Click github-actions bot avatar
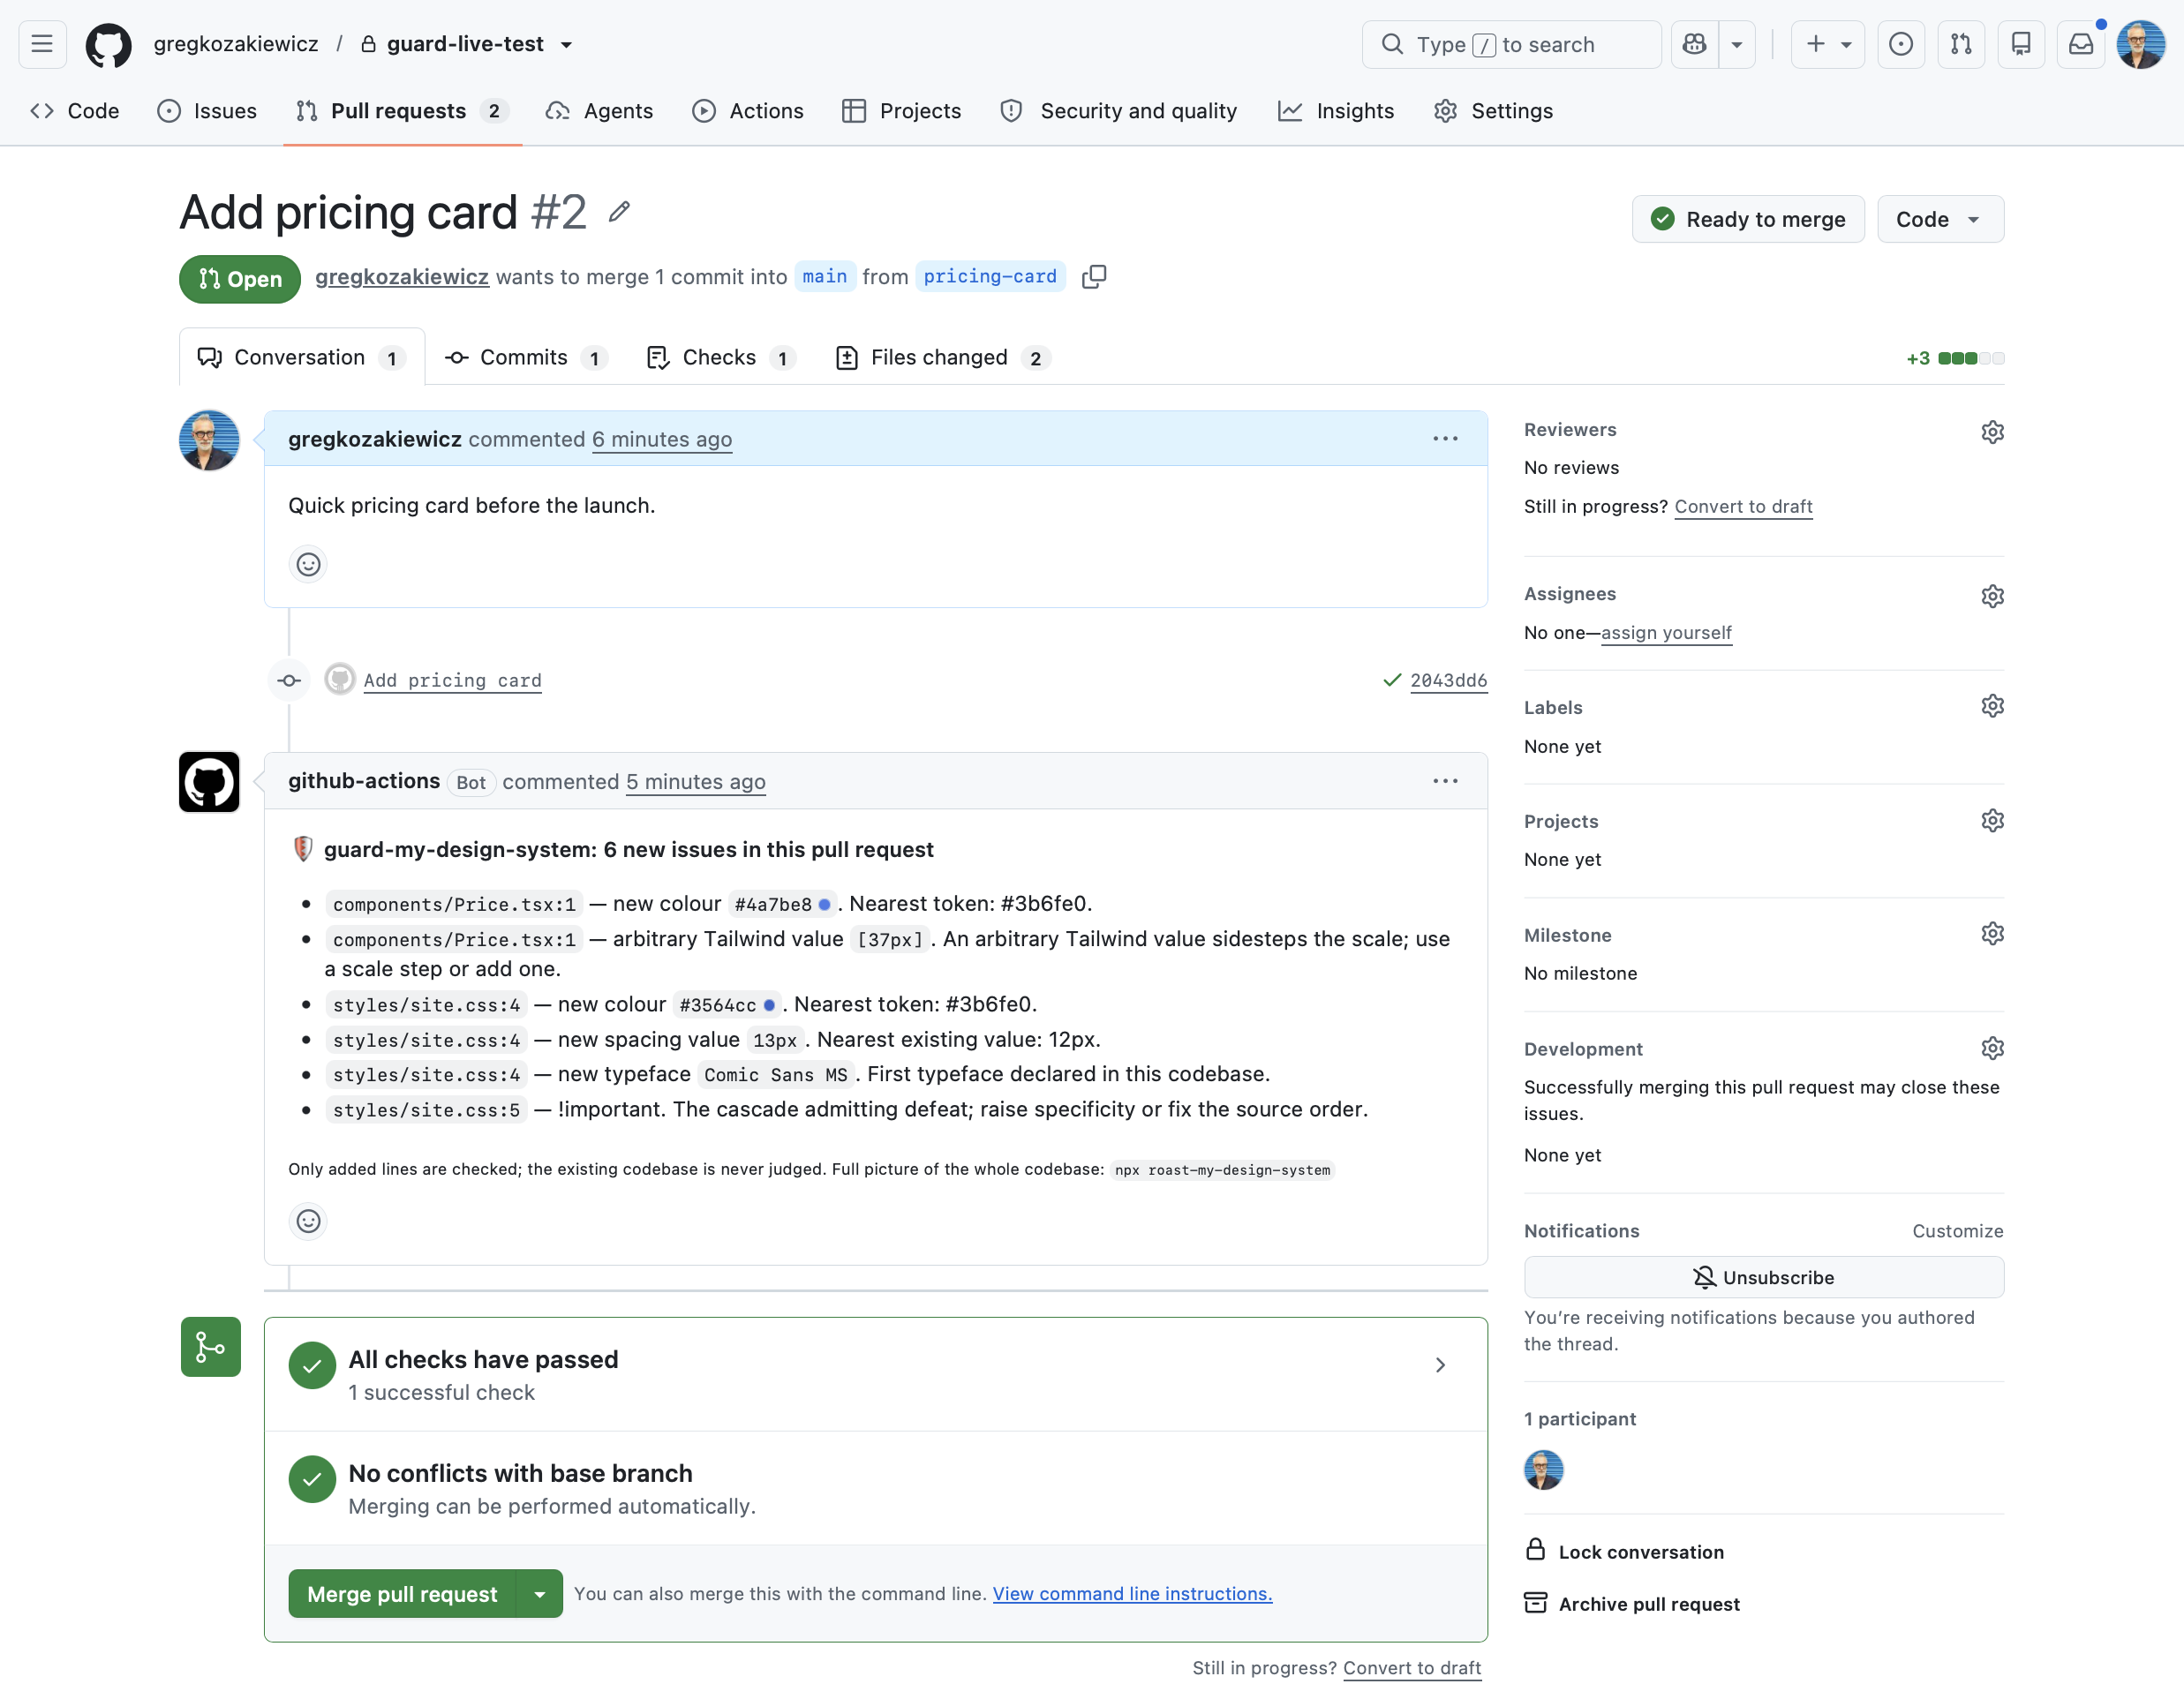 click(209, 781)
